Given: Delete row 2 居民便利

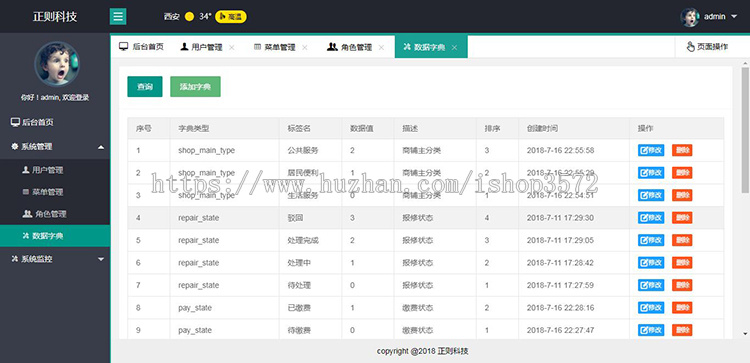Looking at the screenshot, I should (x=682, y=173).
